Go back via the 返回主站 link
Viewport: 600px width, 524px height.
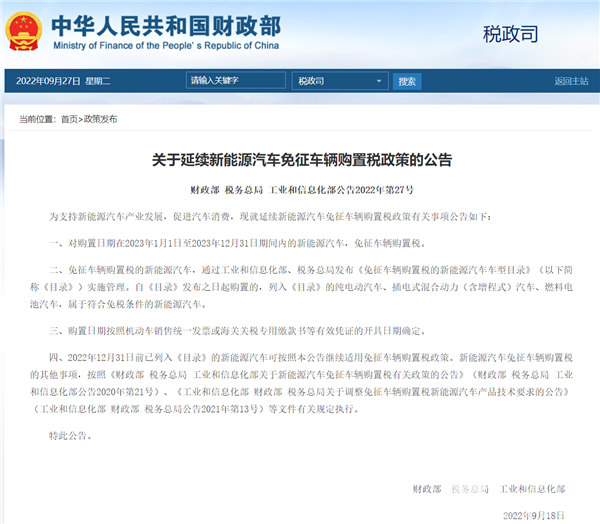tap(571, 81)
